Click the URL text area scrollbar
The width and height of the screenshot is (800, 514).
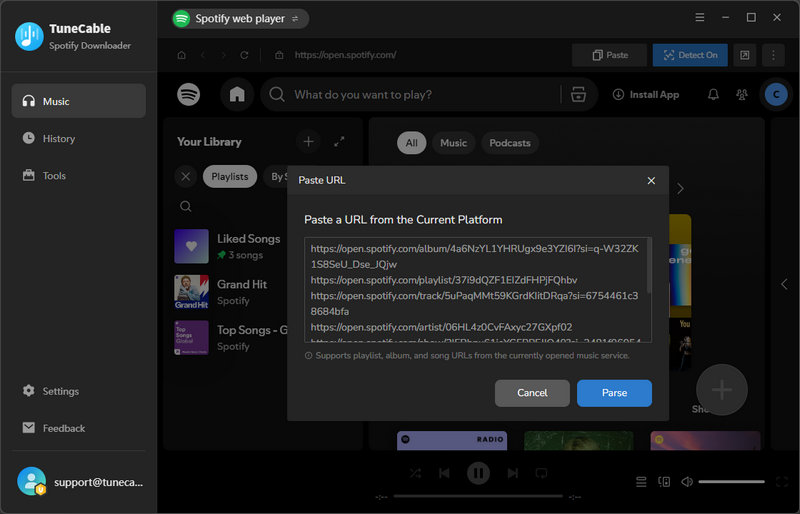coord(648,266)
